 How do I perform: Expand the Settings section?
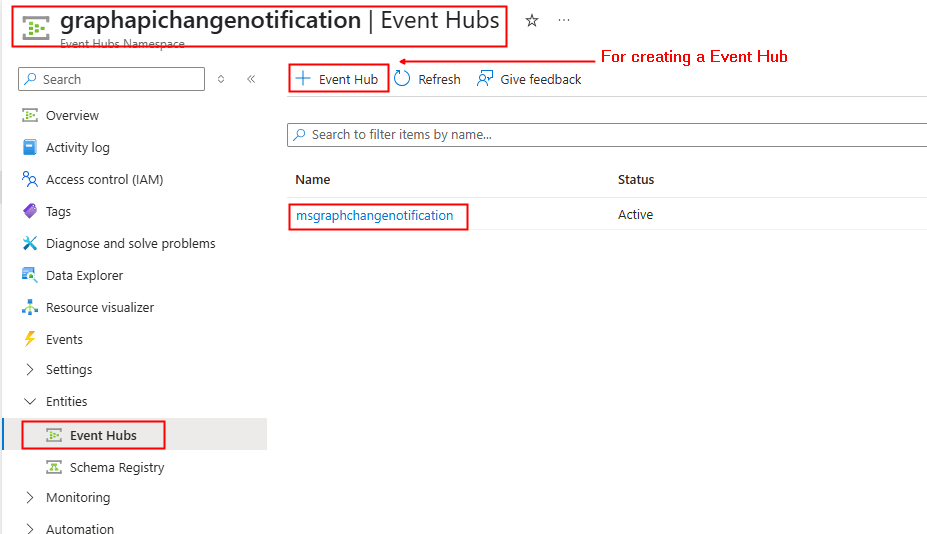click(30, 370)
